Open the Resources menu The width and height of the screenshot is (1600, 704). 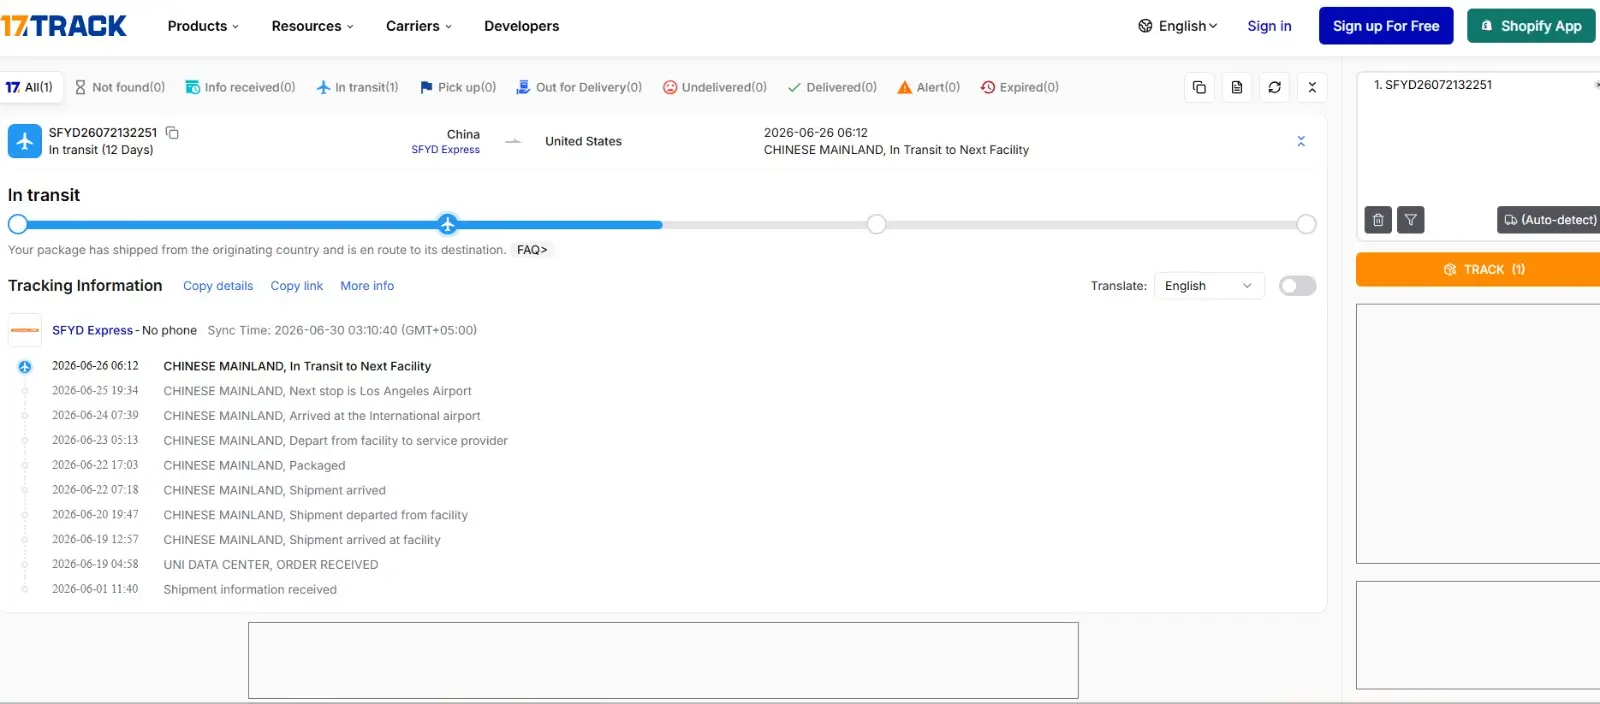pos(312,26)
